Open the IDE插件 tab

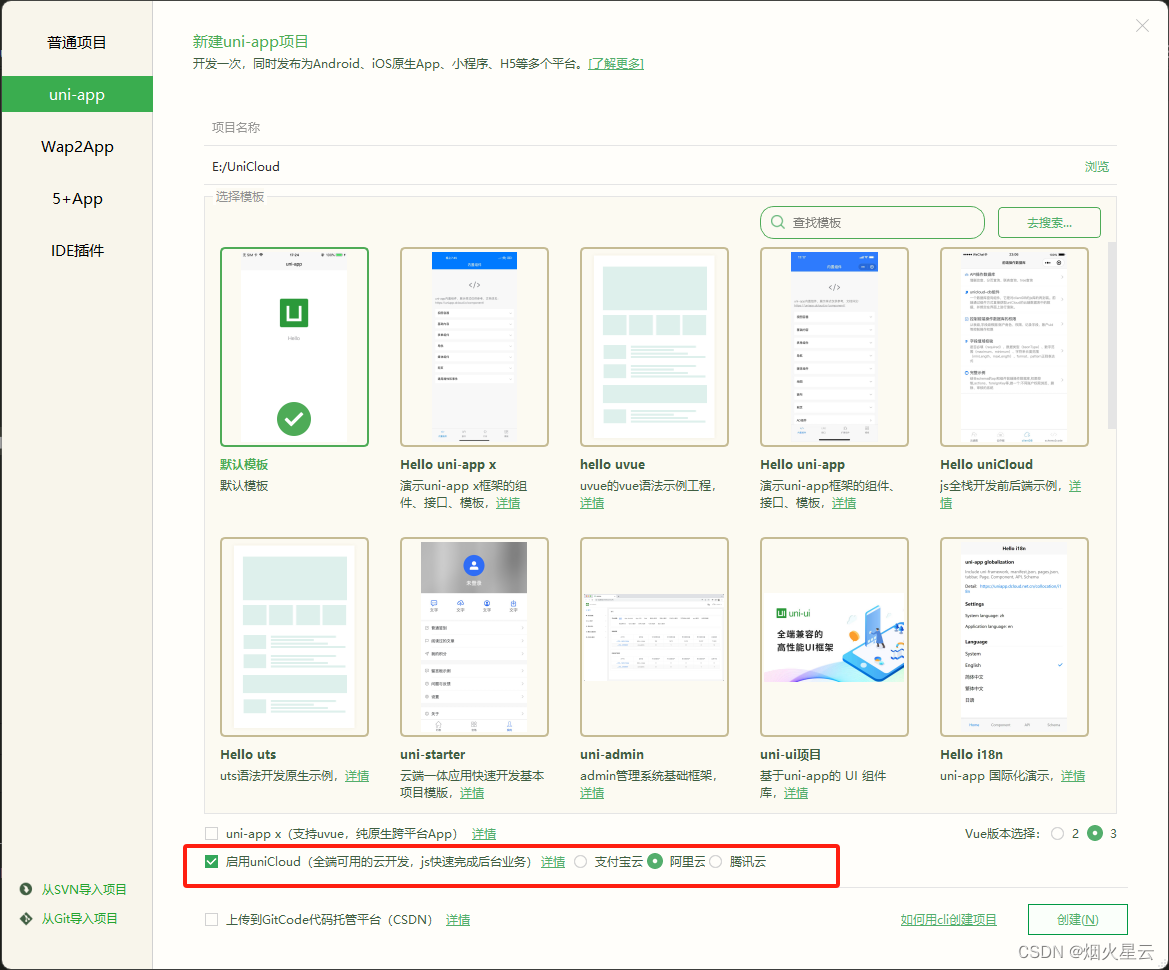77,251
